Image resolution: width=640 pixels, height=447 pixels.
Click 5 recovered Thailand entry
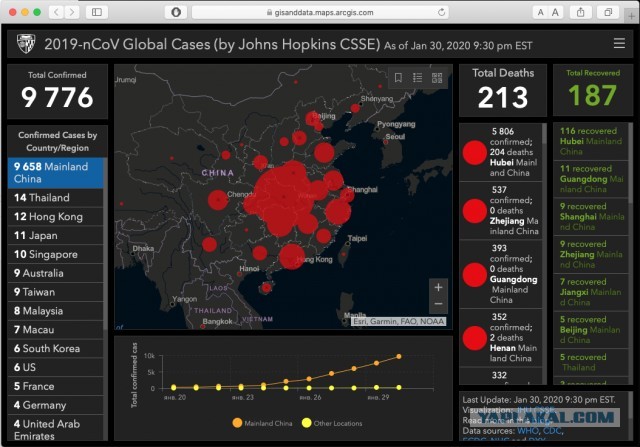591,362
